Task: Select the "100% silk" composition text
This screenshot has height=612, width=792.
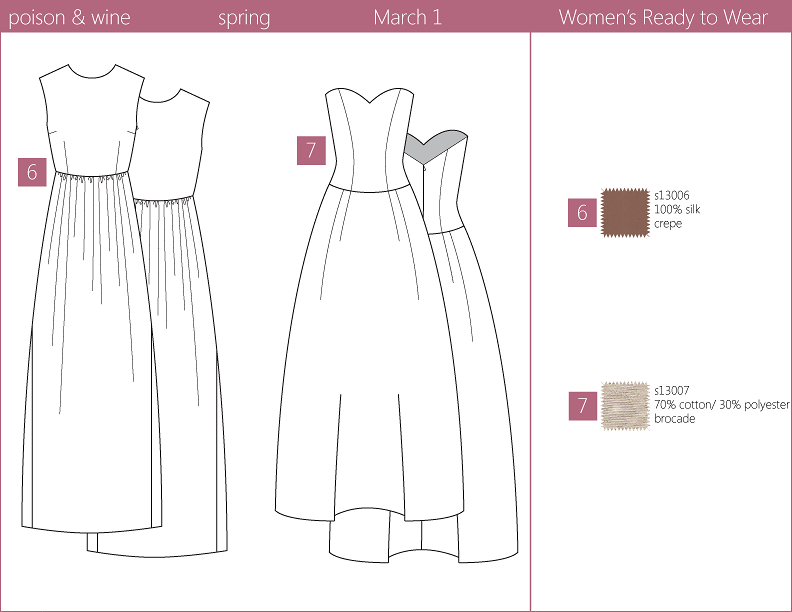Action: click(677, 210)
